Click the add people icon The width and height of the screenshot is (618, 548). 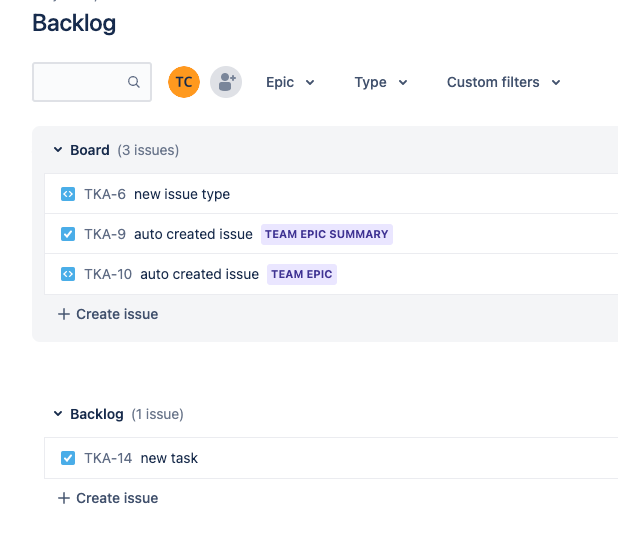point(226,82)
